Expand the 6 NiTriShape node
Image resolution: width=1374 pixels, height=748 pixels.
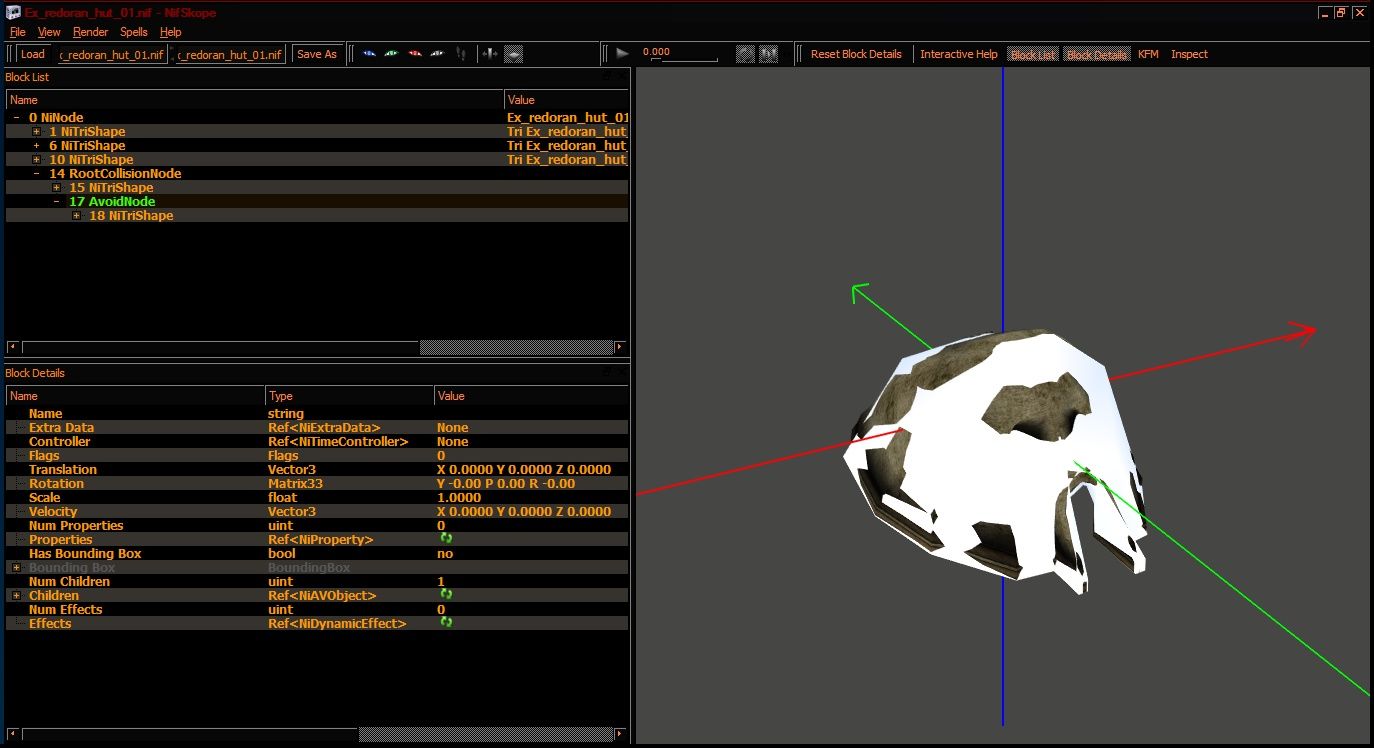click(36, 146)
